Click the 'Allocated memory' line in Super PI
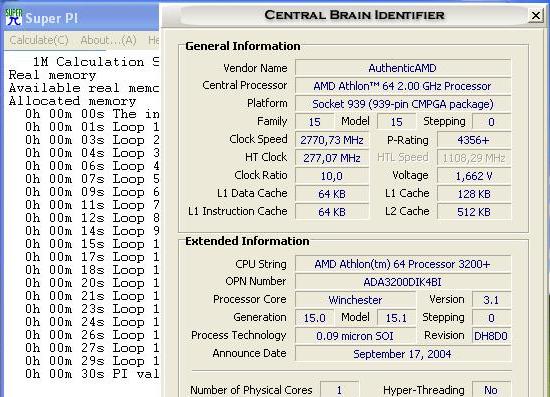The image size is (550, 397). point(73,101)
